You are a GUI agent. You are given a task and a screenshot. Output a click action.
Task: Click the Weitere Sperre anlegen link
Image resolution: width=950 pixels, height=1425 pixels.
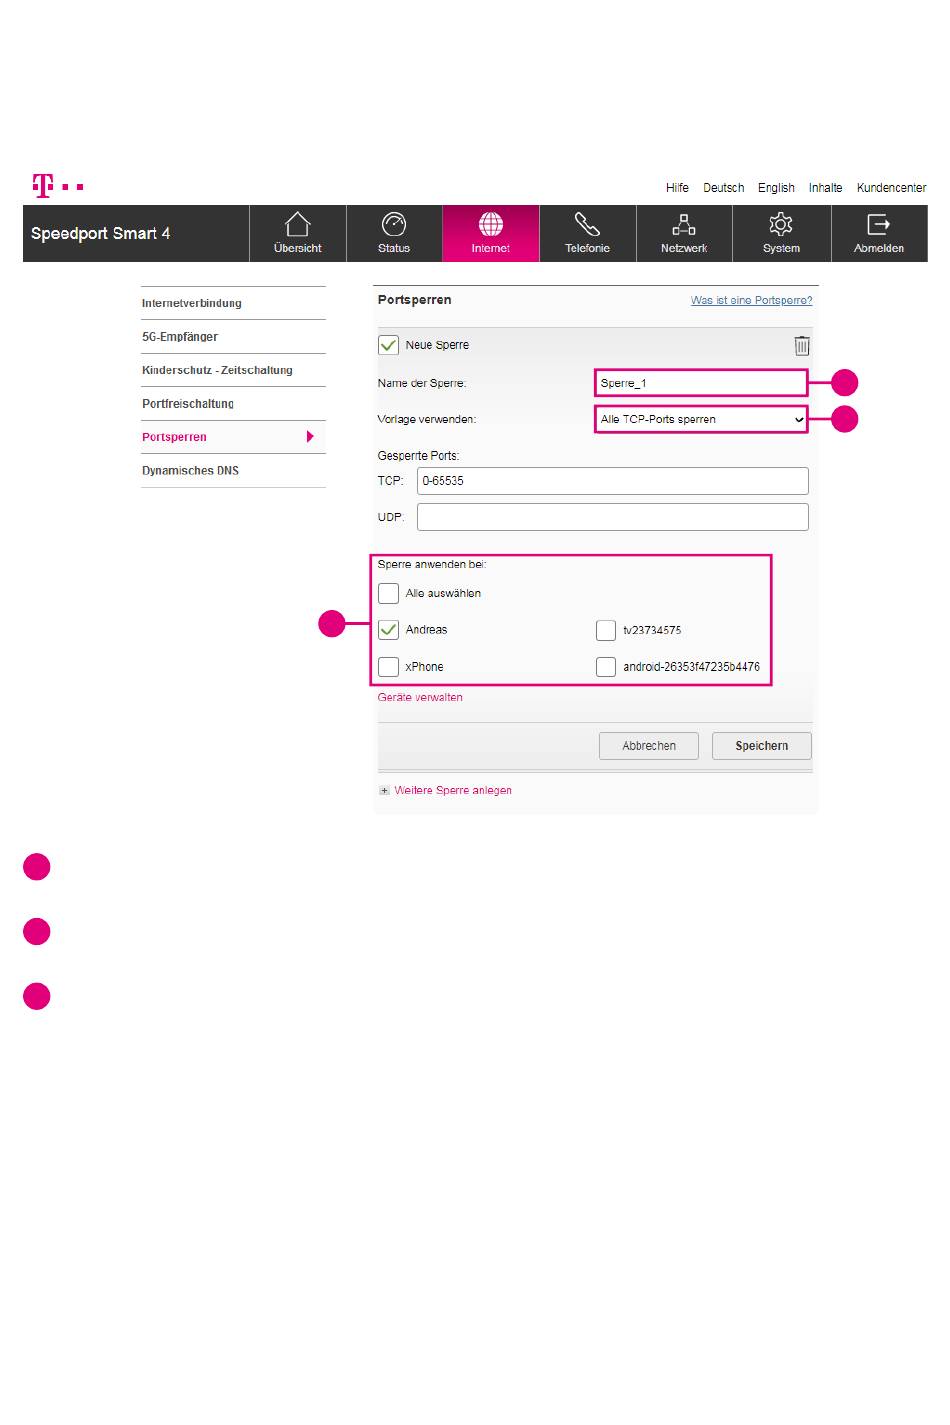(453, 790)
